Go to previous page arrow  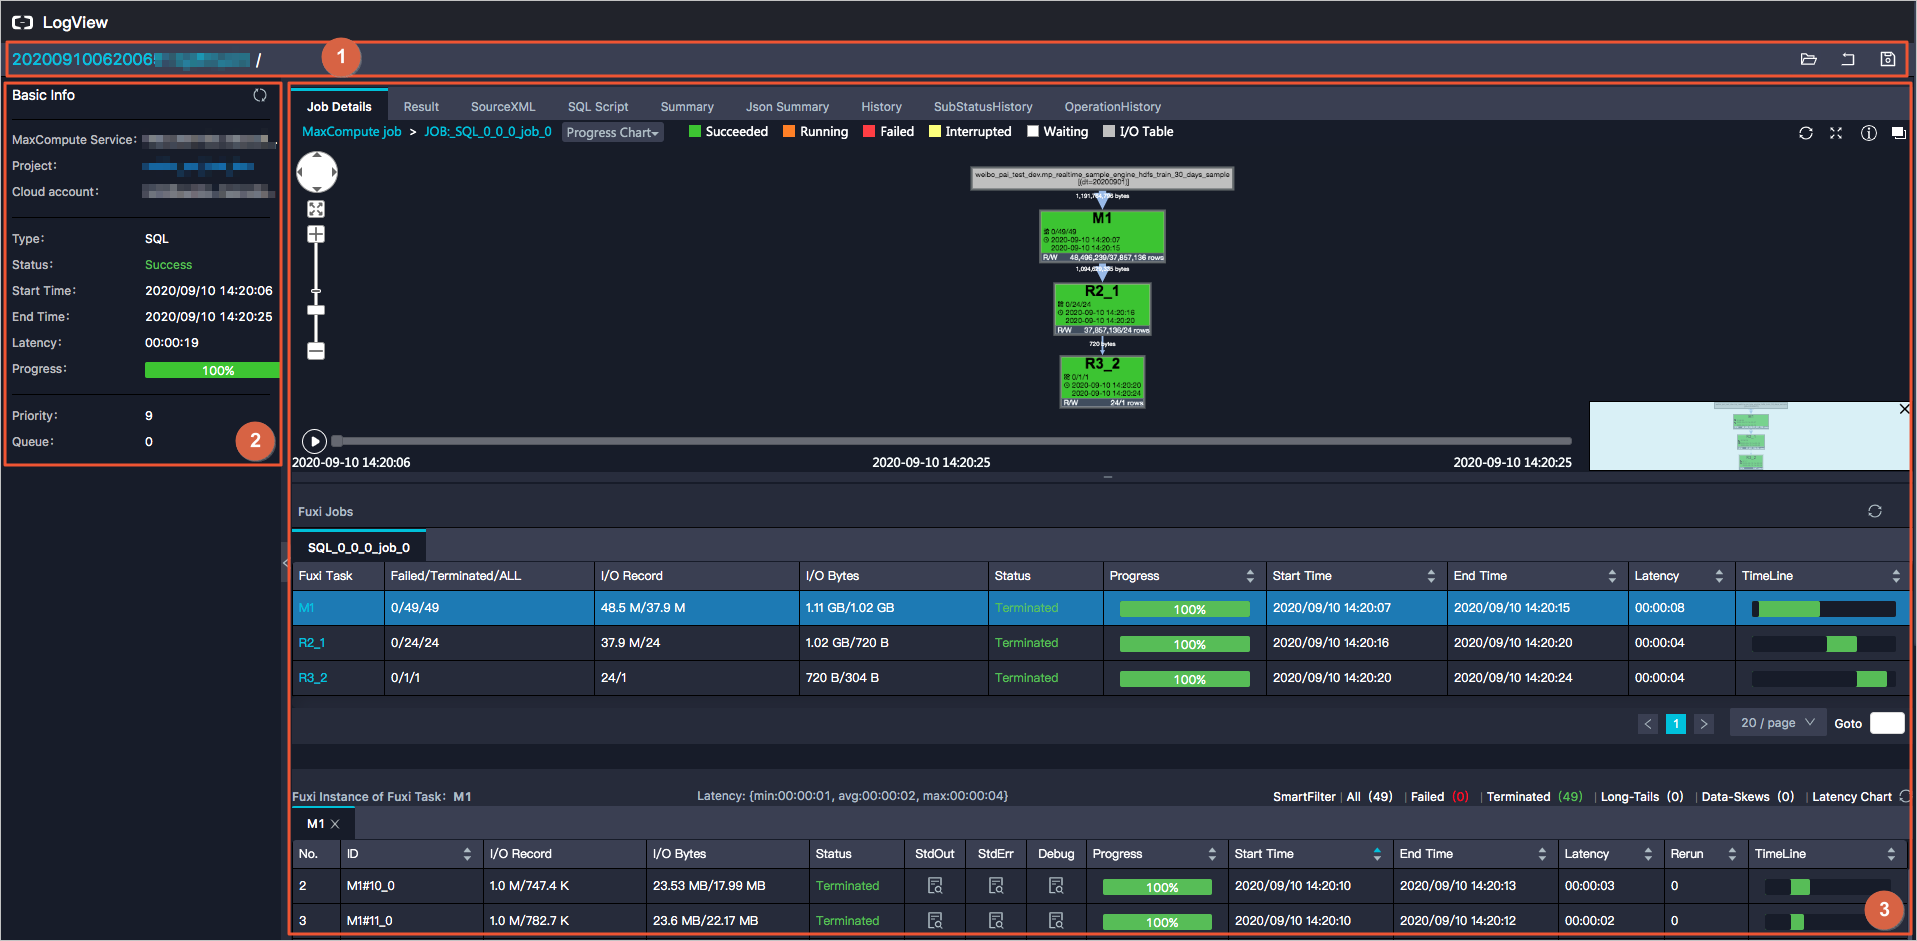tap(1648, 724)
